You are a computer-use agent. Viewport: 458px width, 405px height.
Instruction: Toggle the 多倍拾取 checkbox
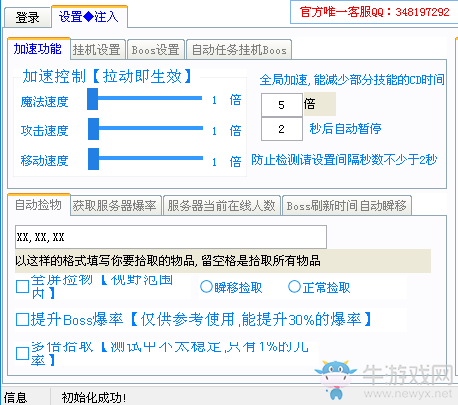point(22,353)
